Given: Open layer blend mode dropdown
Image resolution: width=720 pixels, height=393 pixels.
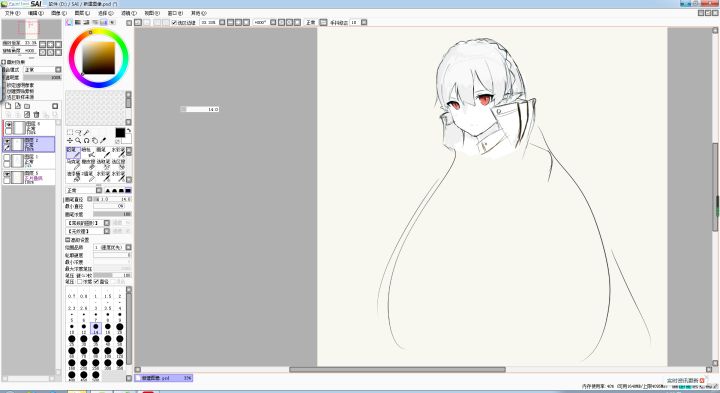Looking at the screenshot, I should 58,70.
